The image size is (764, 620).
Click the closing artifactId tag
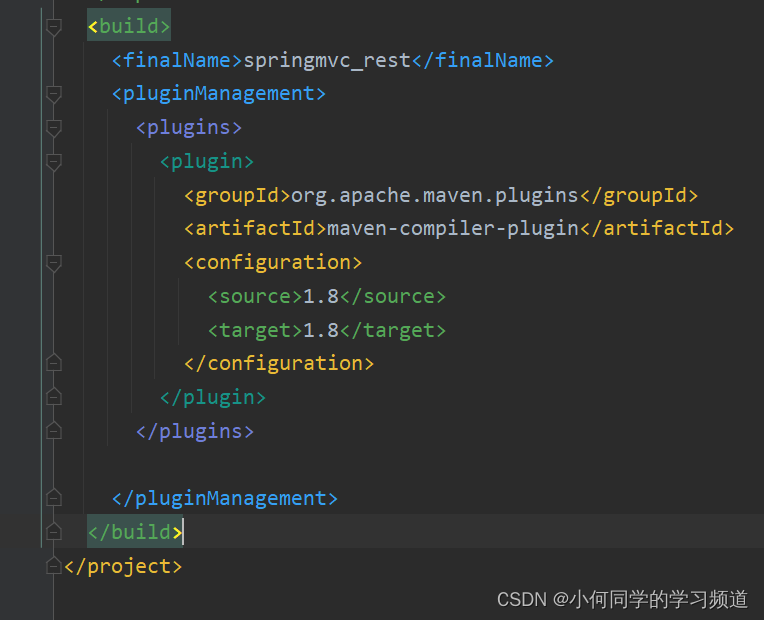click(657, 229)
